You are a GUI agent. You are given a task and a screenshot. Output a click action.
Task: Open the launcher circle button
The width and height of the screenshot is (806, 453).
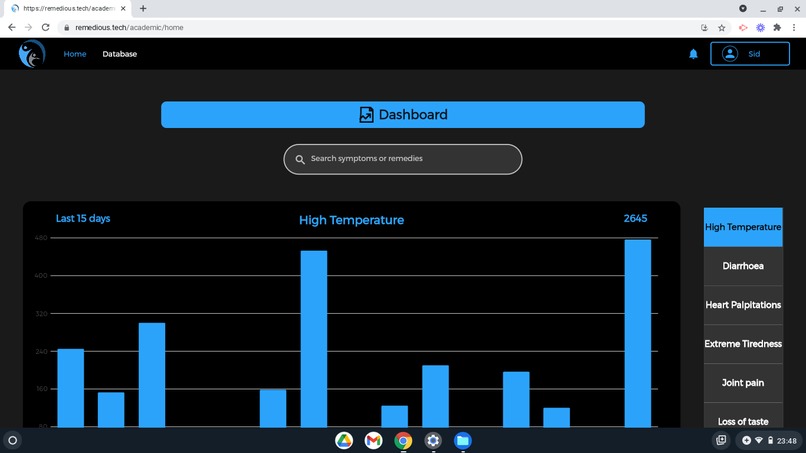tap(13, 441)
